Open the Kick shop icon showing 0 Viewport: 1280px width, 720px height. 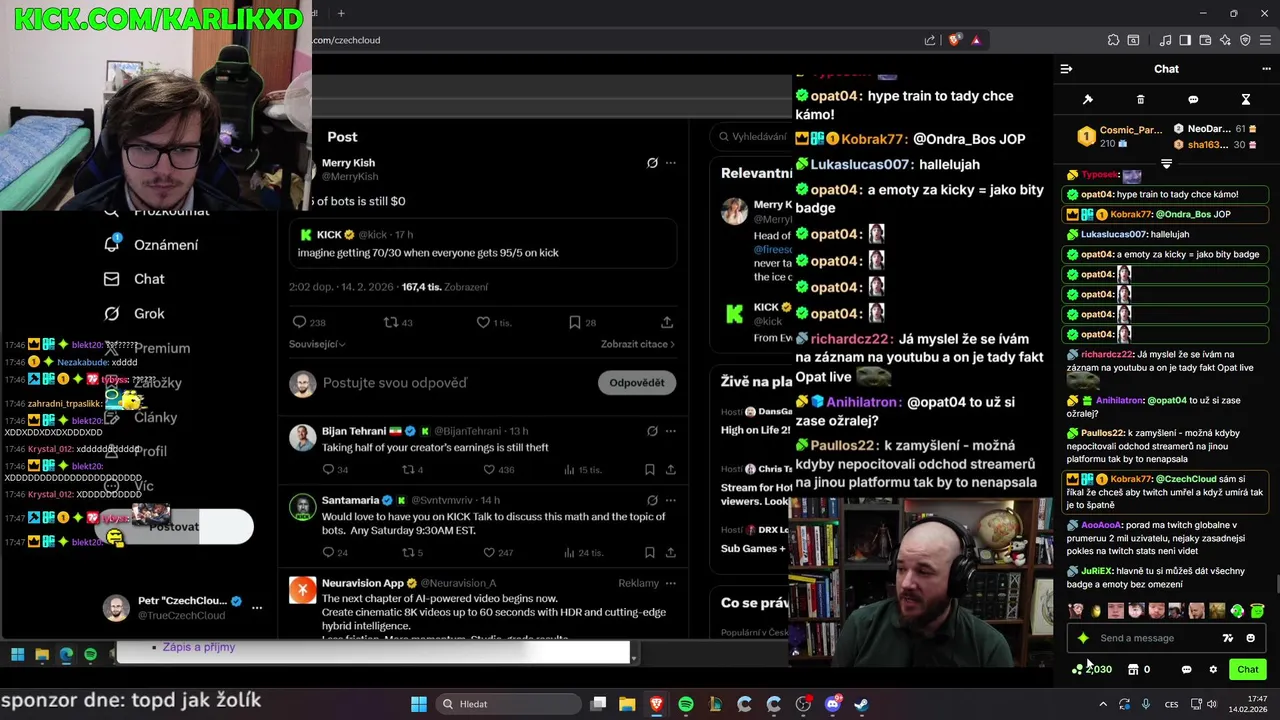1139,669
